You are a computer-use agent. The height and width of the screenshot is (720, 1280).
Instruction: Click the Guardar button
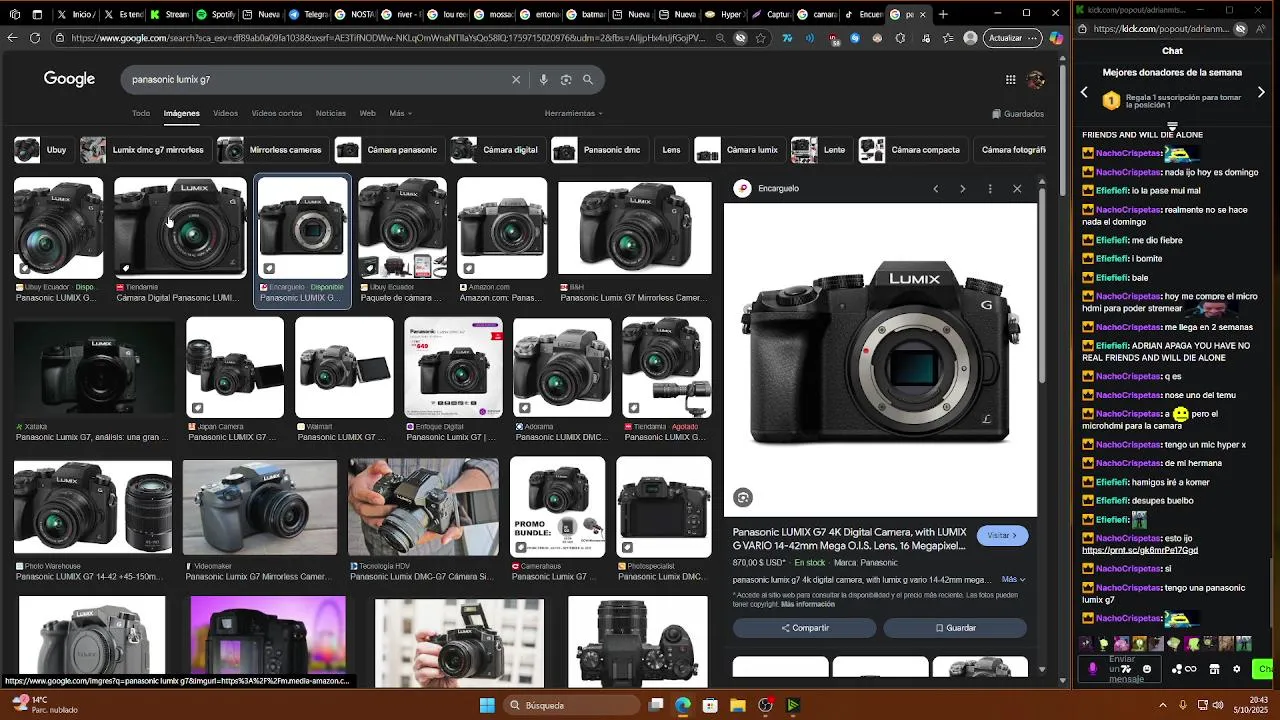tap(955, 628)
